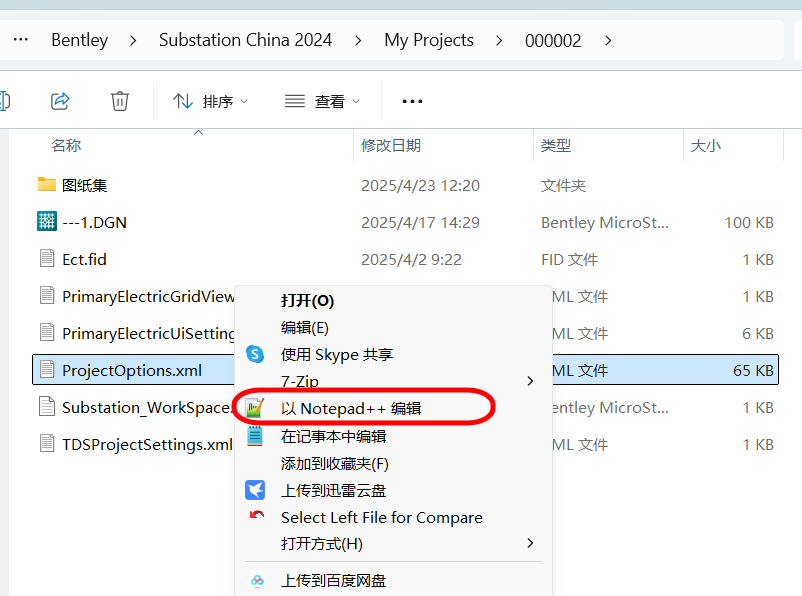Click the PrimaryElectricUiSetting file icon

point(47,332)
